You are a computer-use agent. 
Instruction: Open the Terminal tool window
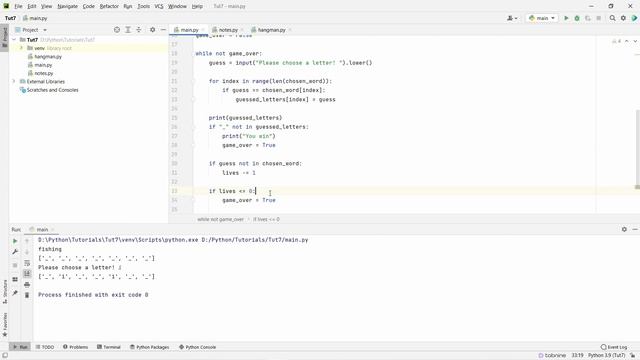click(109, 347)
